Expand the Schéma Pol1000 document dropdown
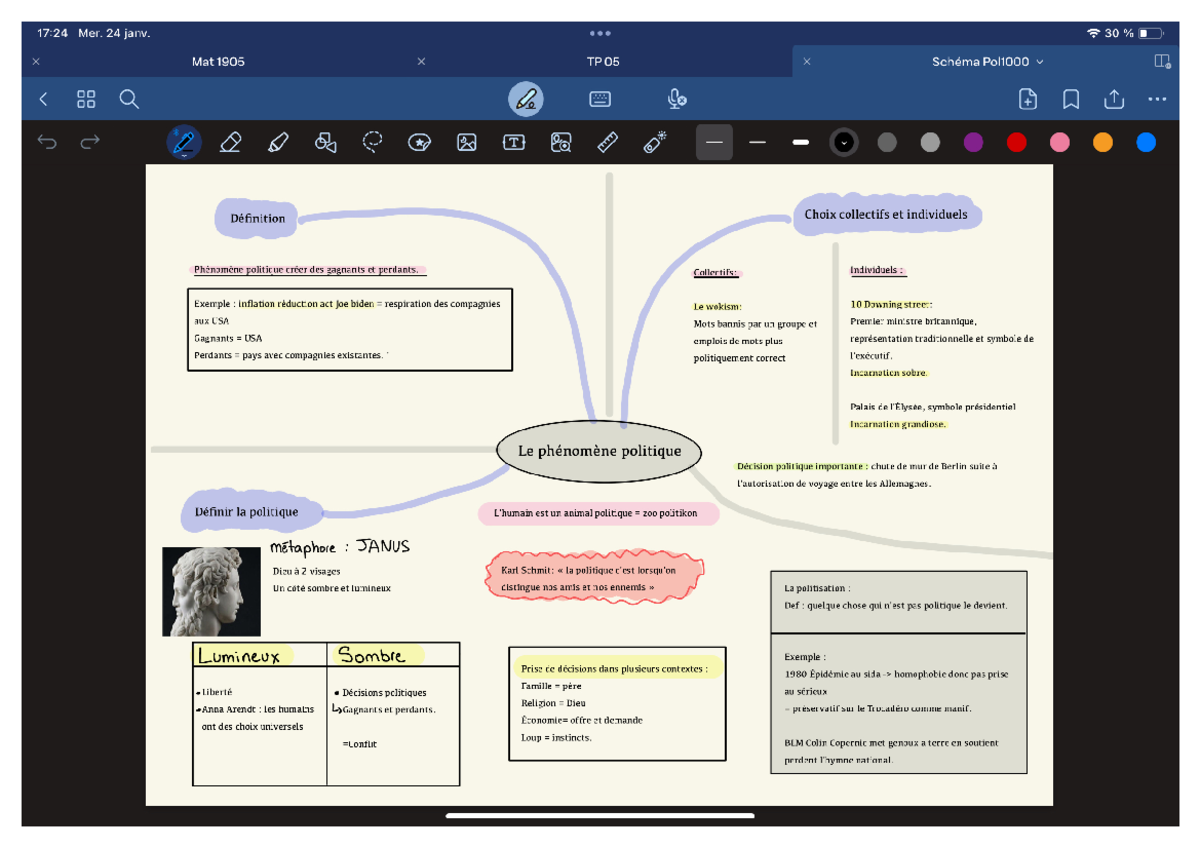The width and height of the screenshot is (1200, 848). pos(1040,62)
